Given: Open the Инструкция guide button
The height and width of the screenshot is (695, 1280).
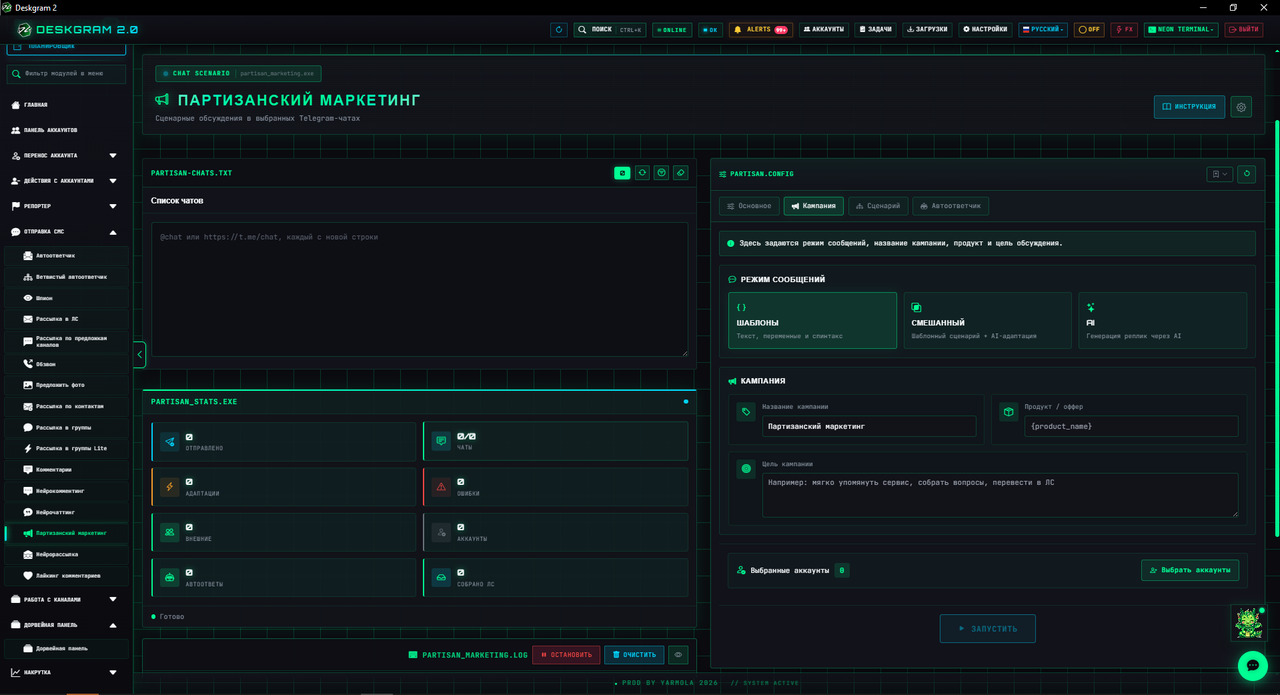Looking at the screenshot, I should pyautogui.click(x=1189, y=107).
